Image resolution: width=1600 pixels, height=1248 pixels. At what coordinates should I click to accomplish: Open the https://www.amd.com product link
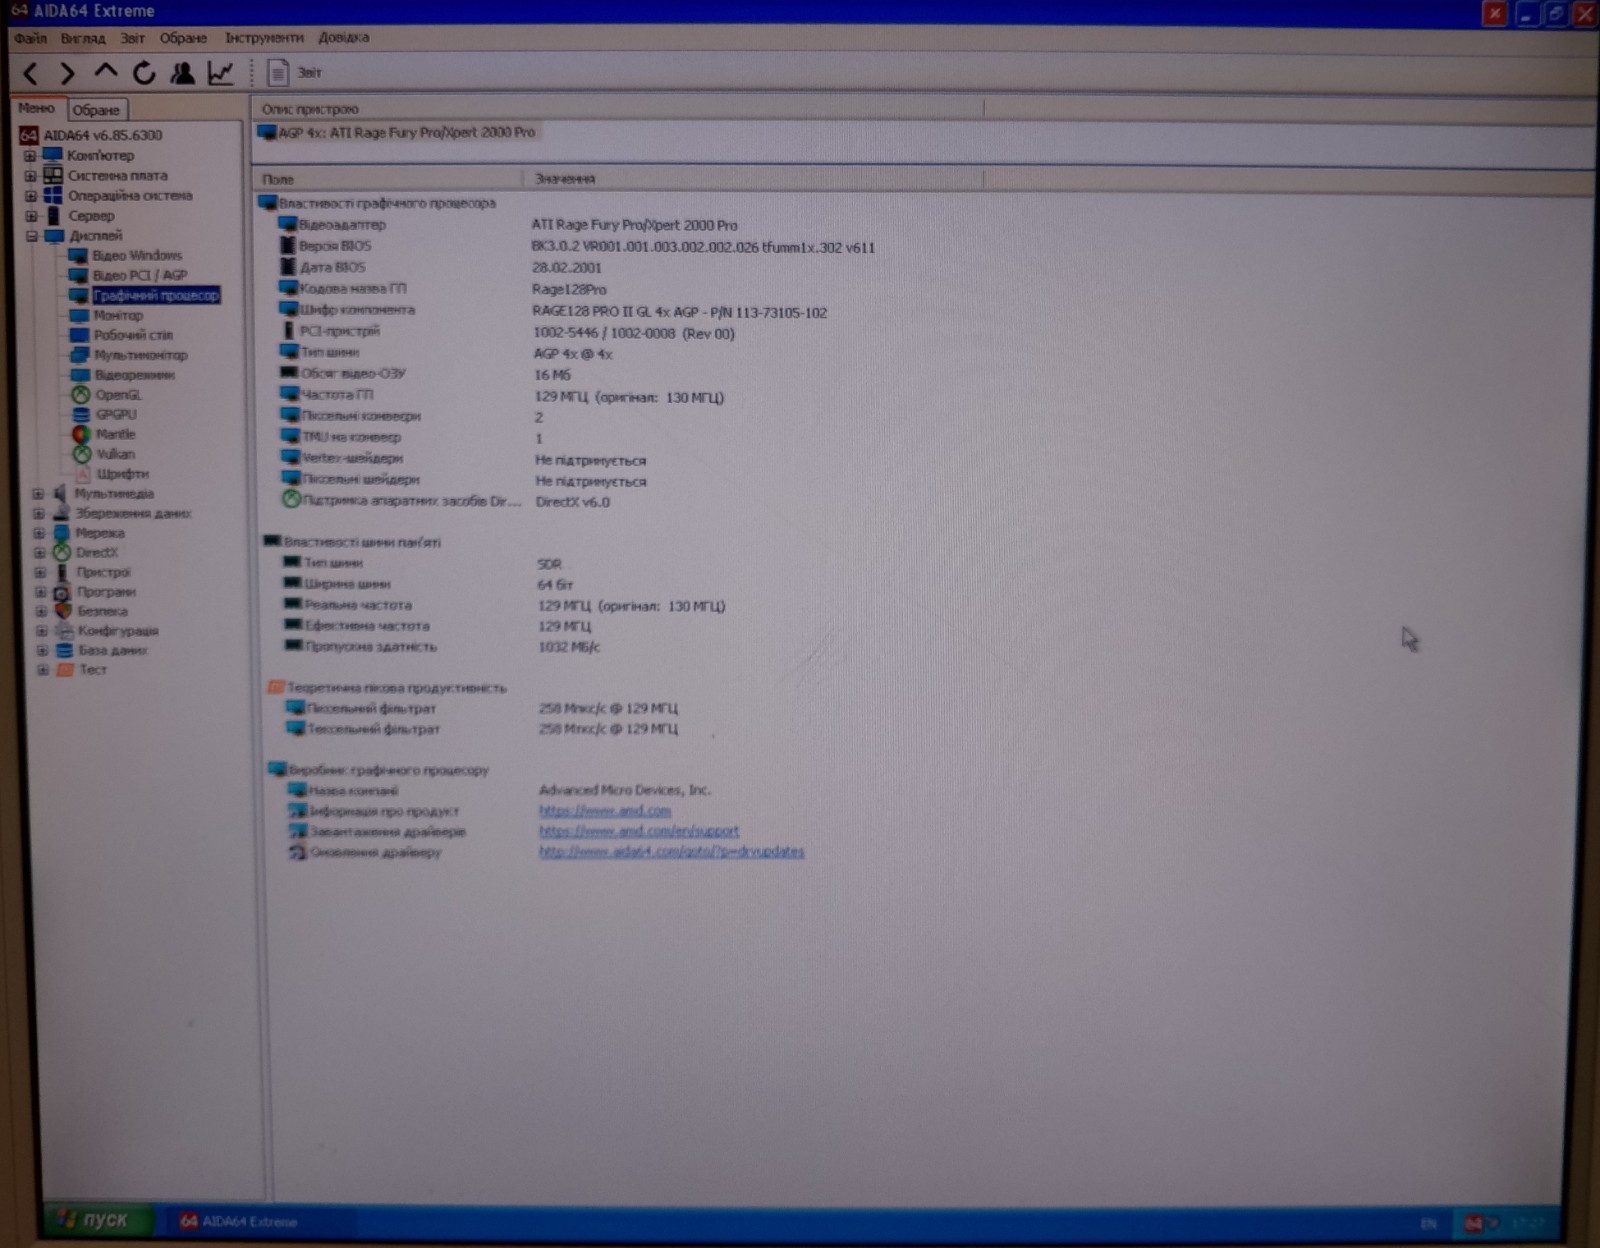[605, 811]
